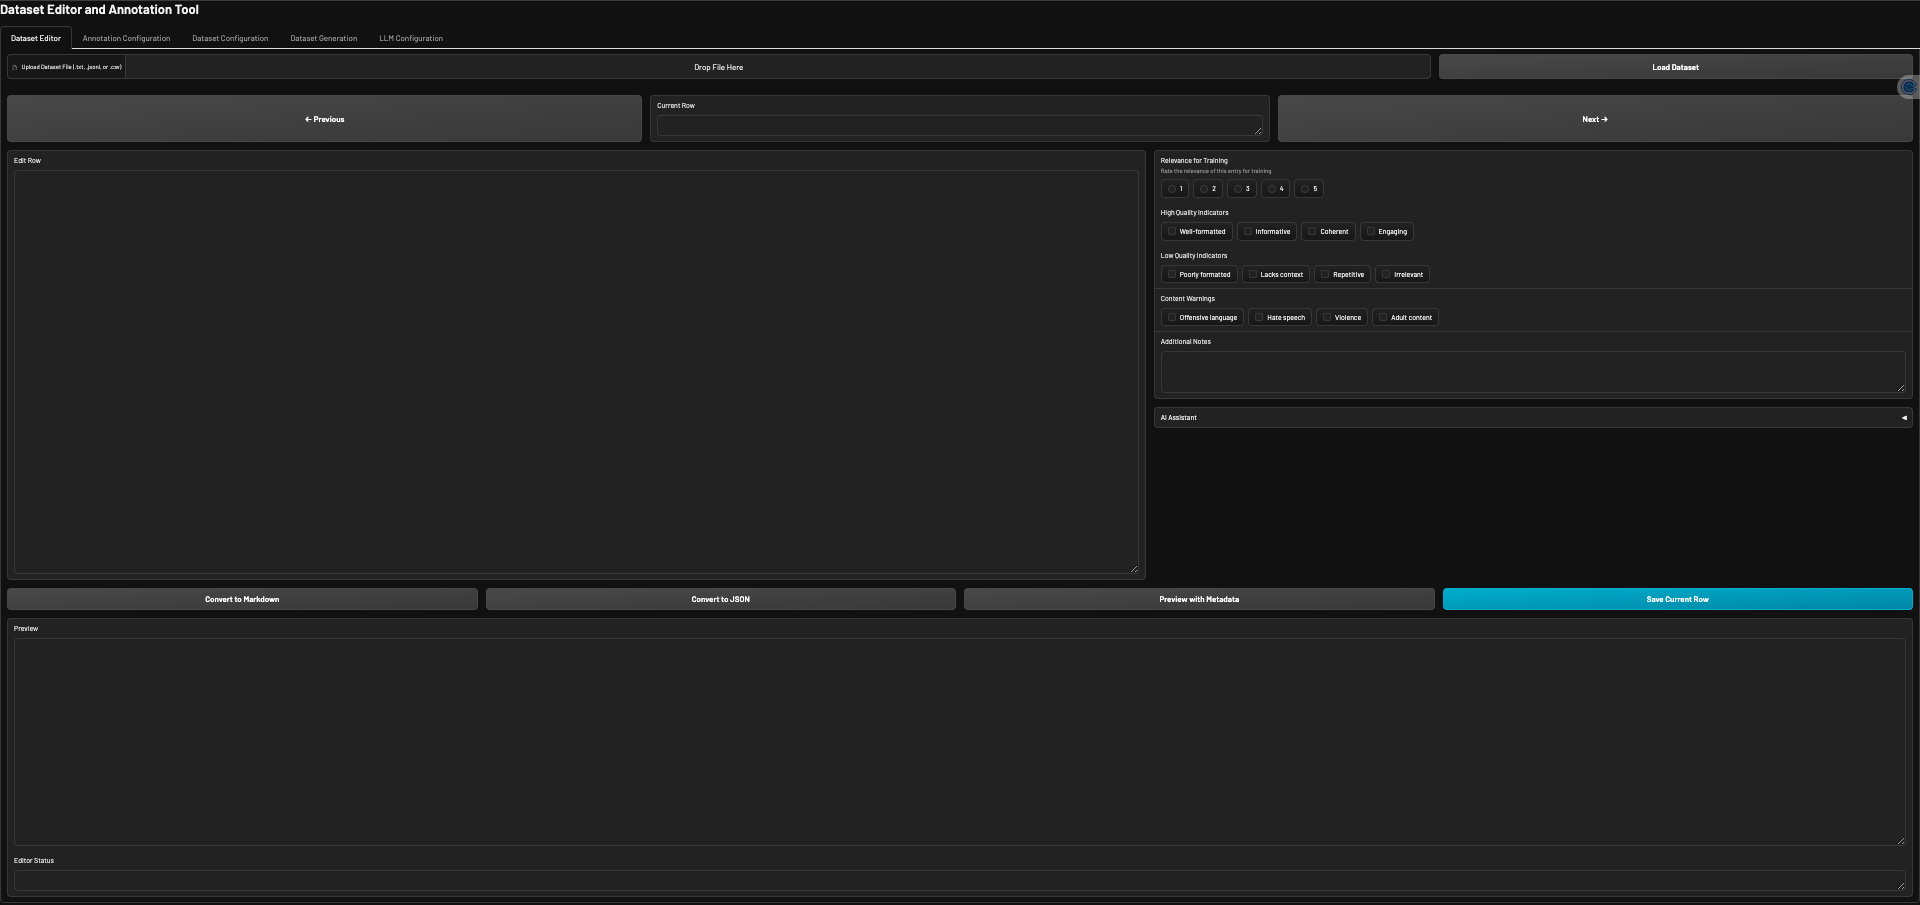Mark entry as Repetitive
1920x905 pixels.
click(x=1325, y=275)
